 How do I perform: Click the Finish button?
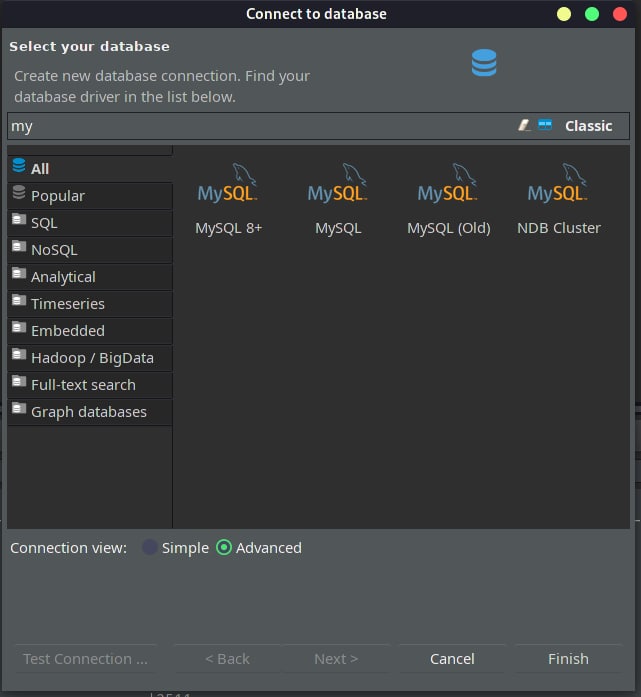click(x=568, y=659)
